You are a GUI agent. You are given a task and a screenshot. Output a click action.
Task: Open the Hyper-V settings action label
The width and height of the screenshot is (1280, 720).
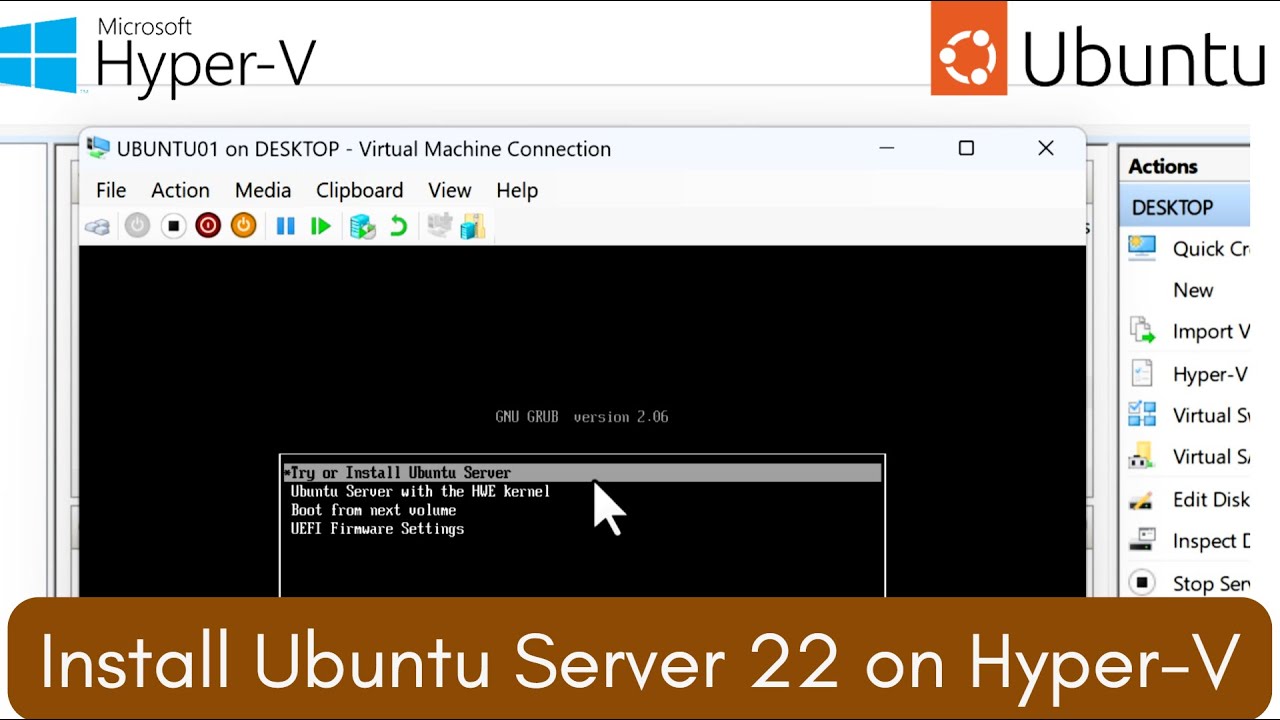[x=1211, y=374]
